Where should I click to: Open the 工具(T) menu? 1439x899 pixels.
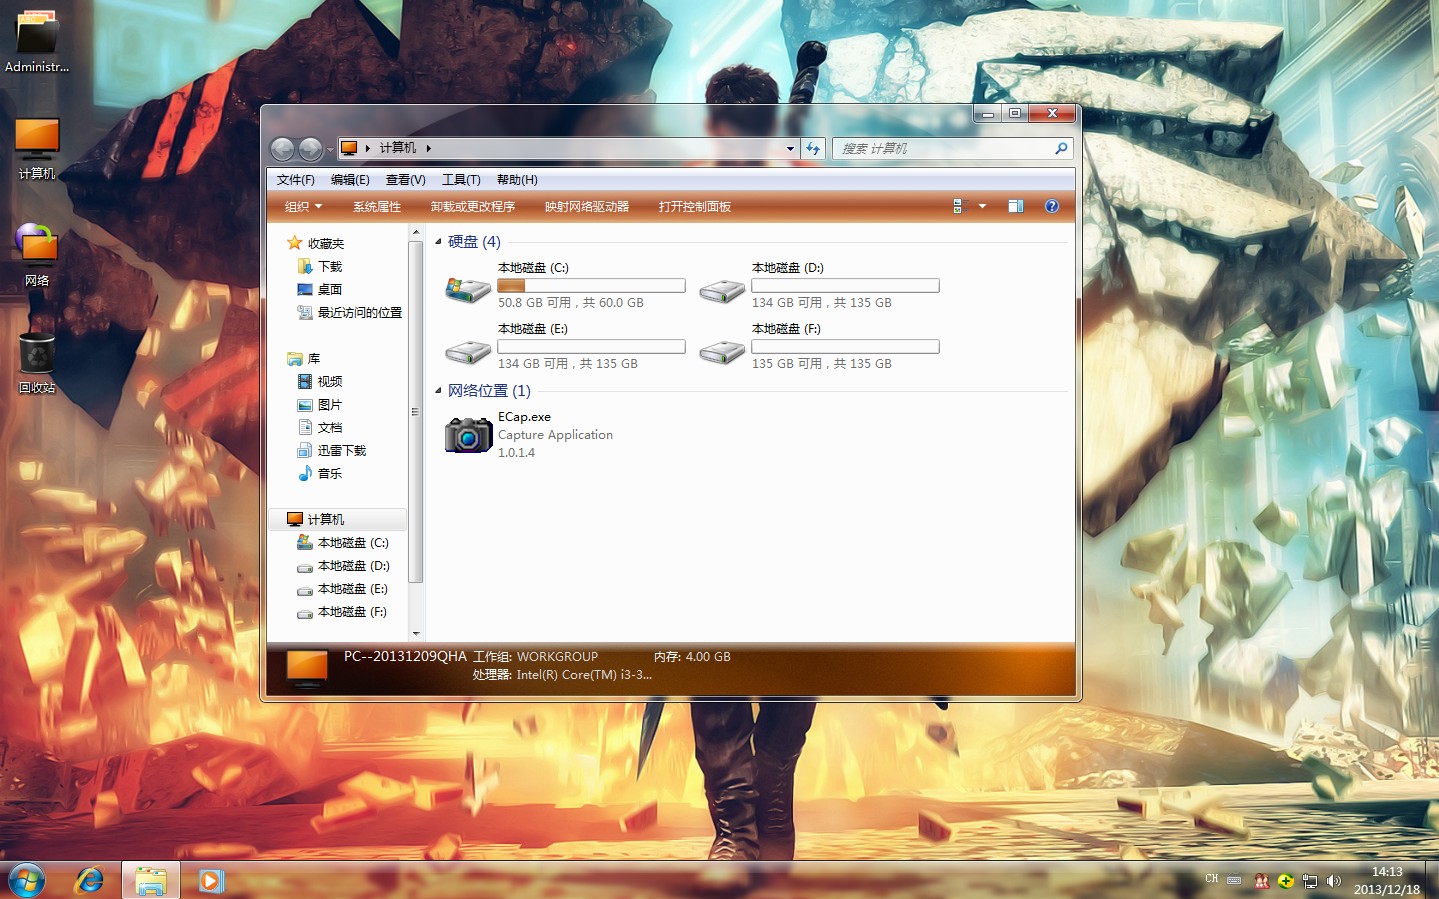coord(461,180)
